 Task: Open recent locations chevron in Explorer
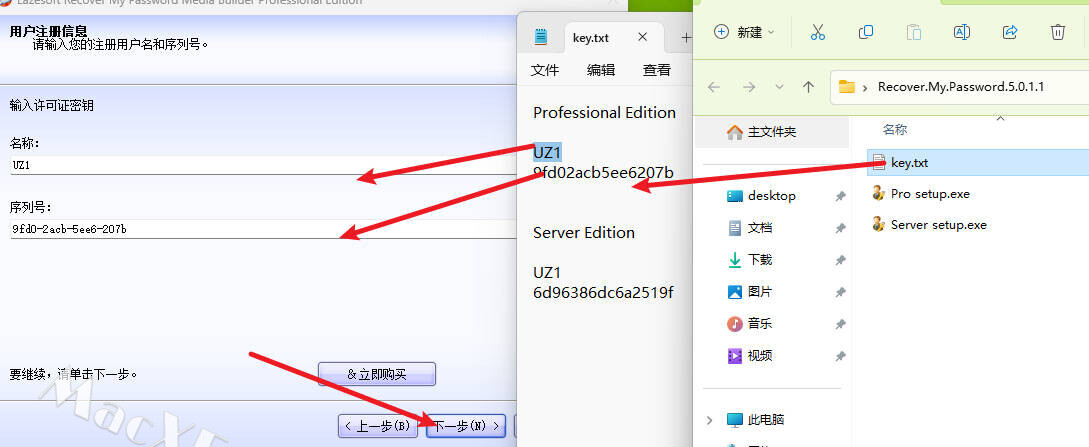pyautogui.click(x=779, y=87)
